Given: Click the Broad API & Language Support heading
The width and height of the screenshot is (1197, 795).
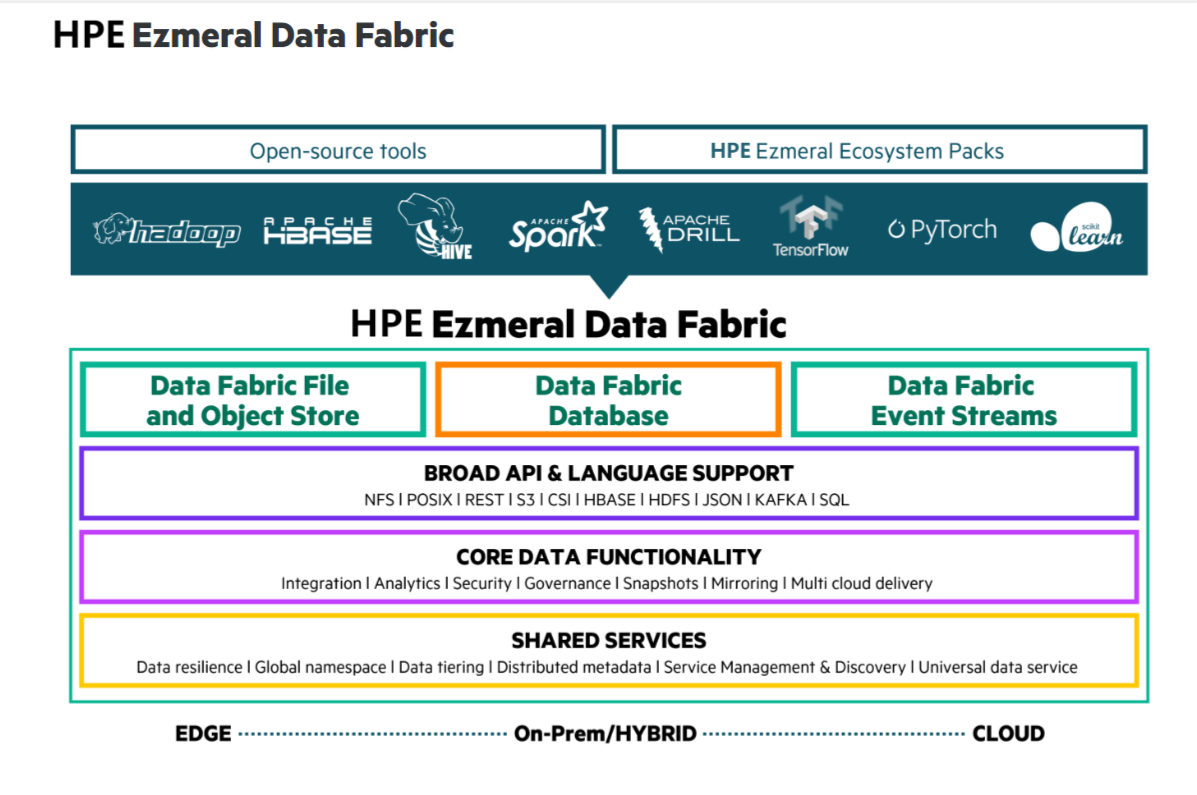Looking at the screenshot, I should [608, 473].
